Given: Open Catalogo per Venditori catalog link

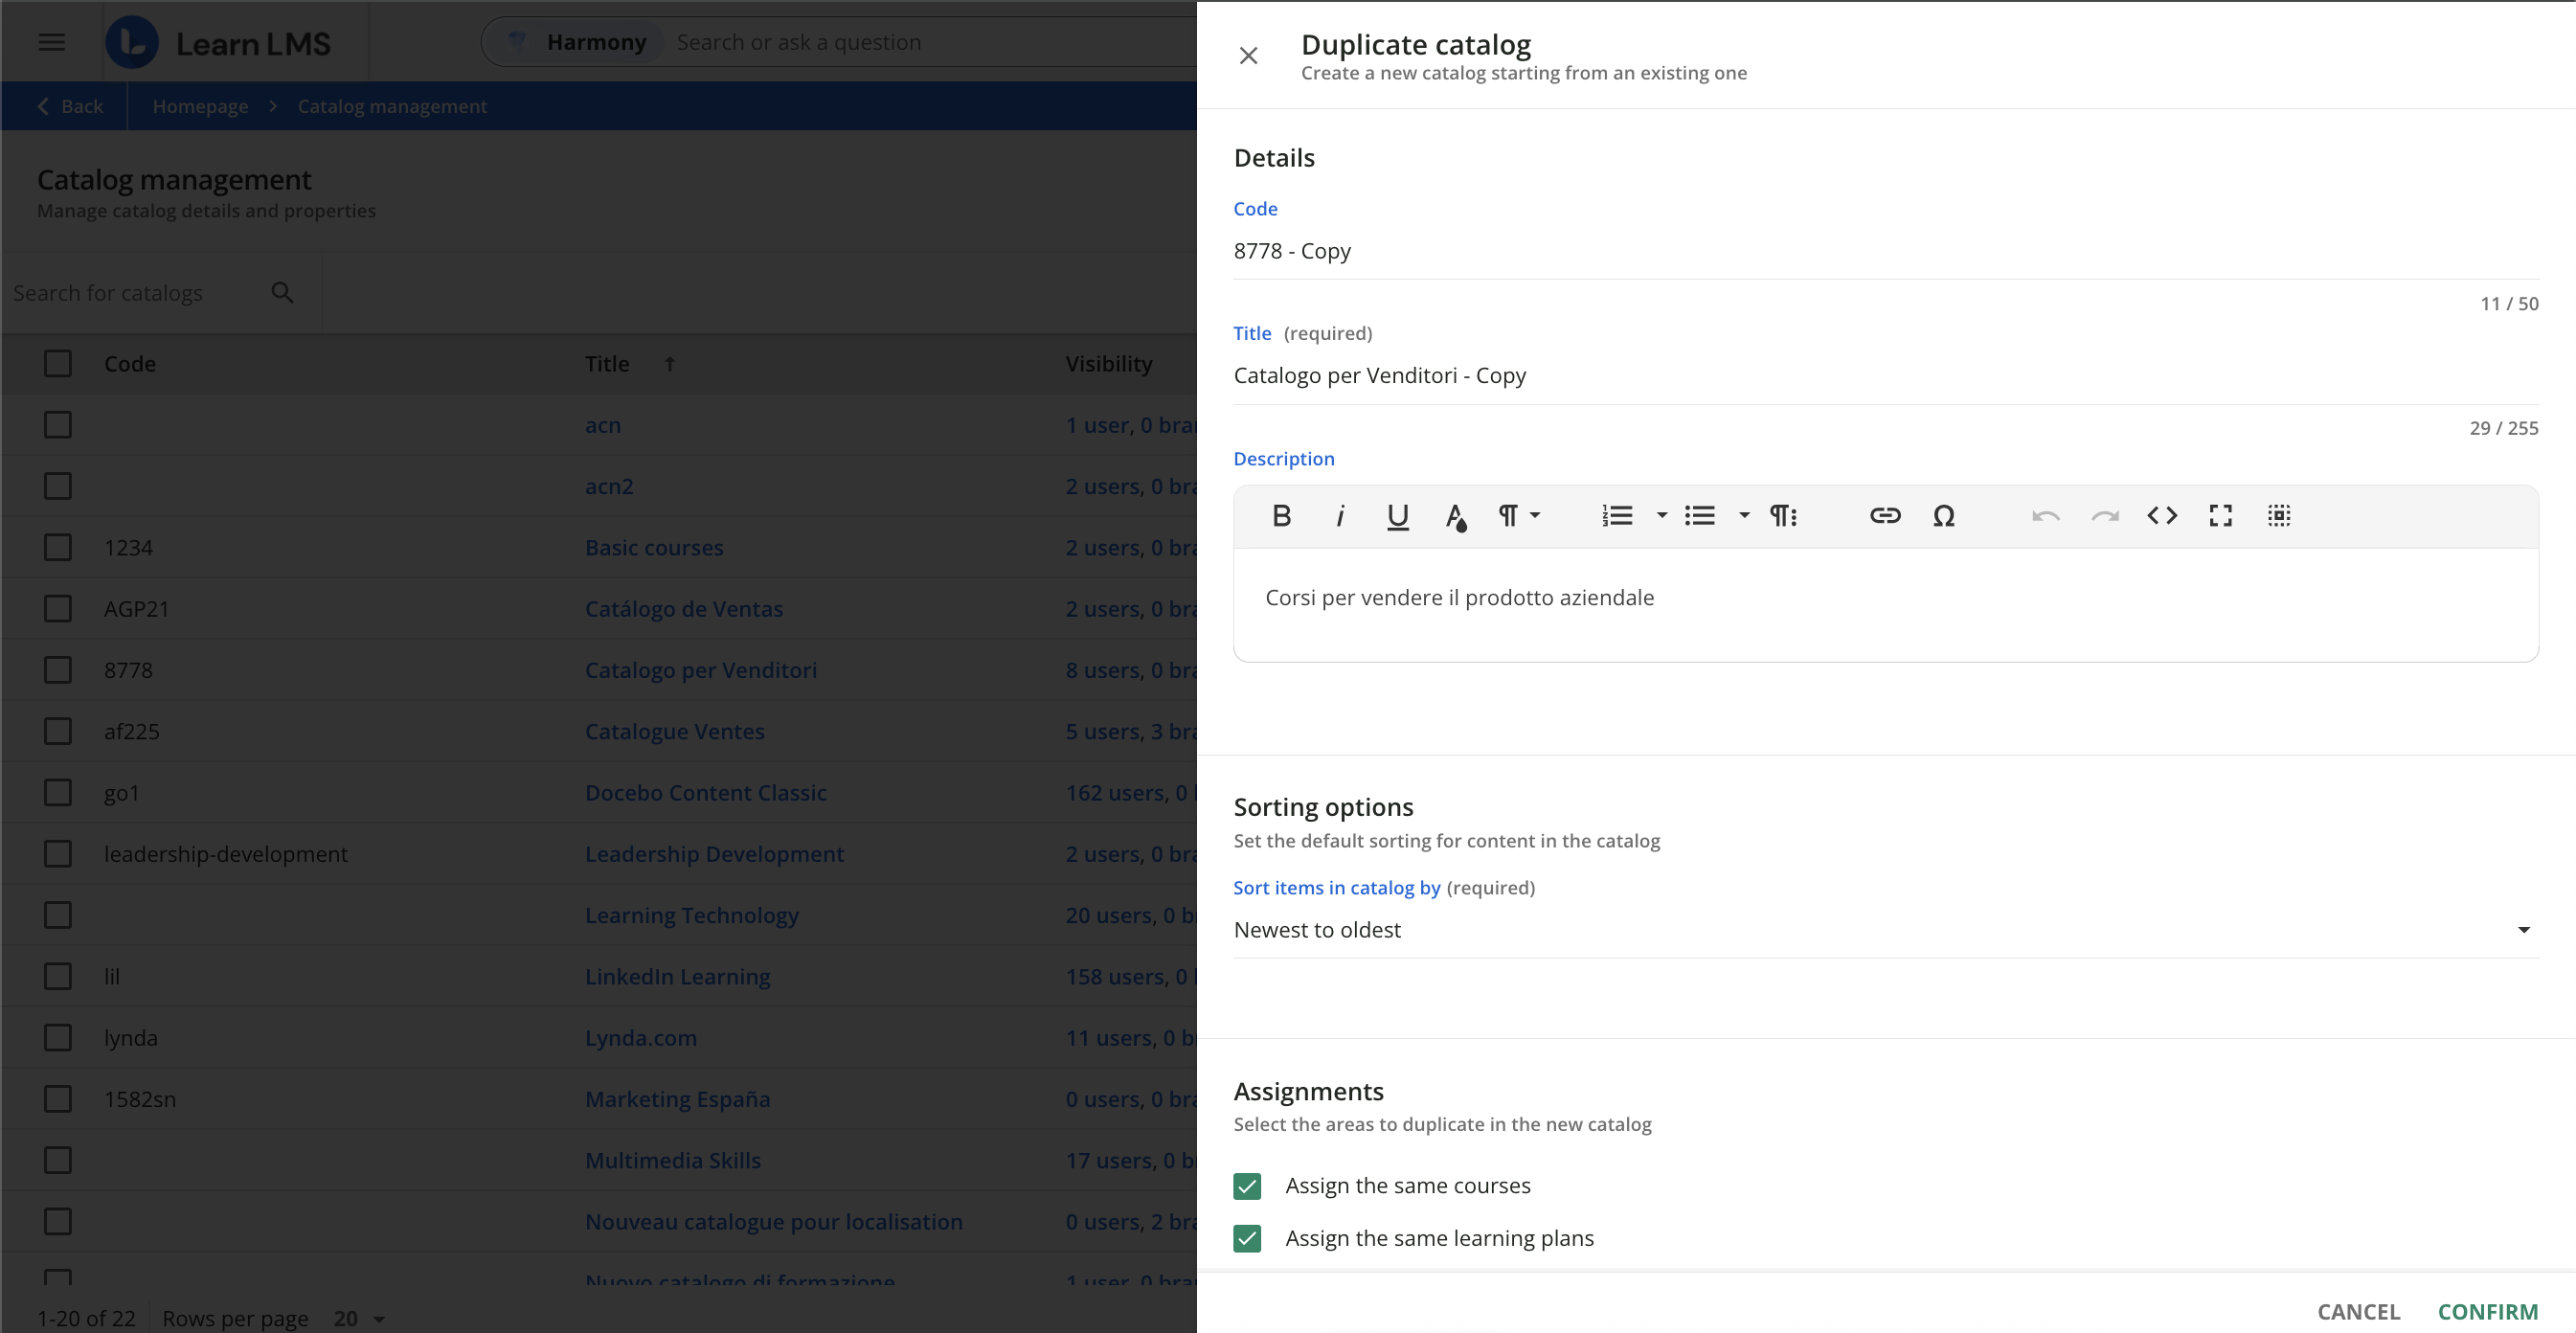Looking at the screenshot, I should 701,670.
